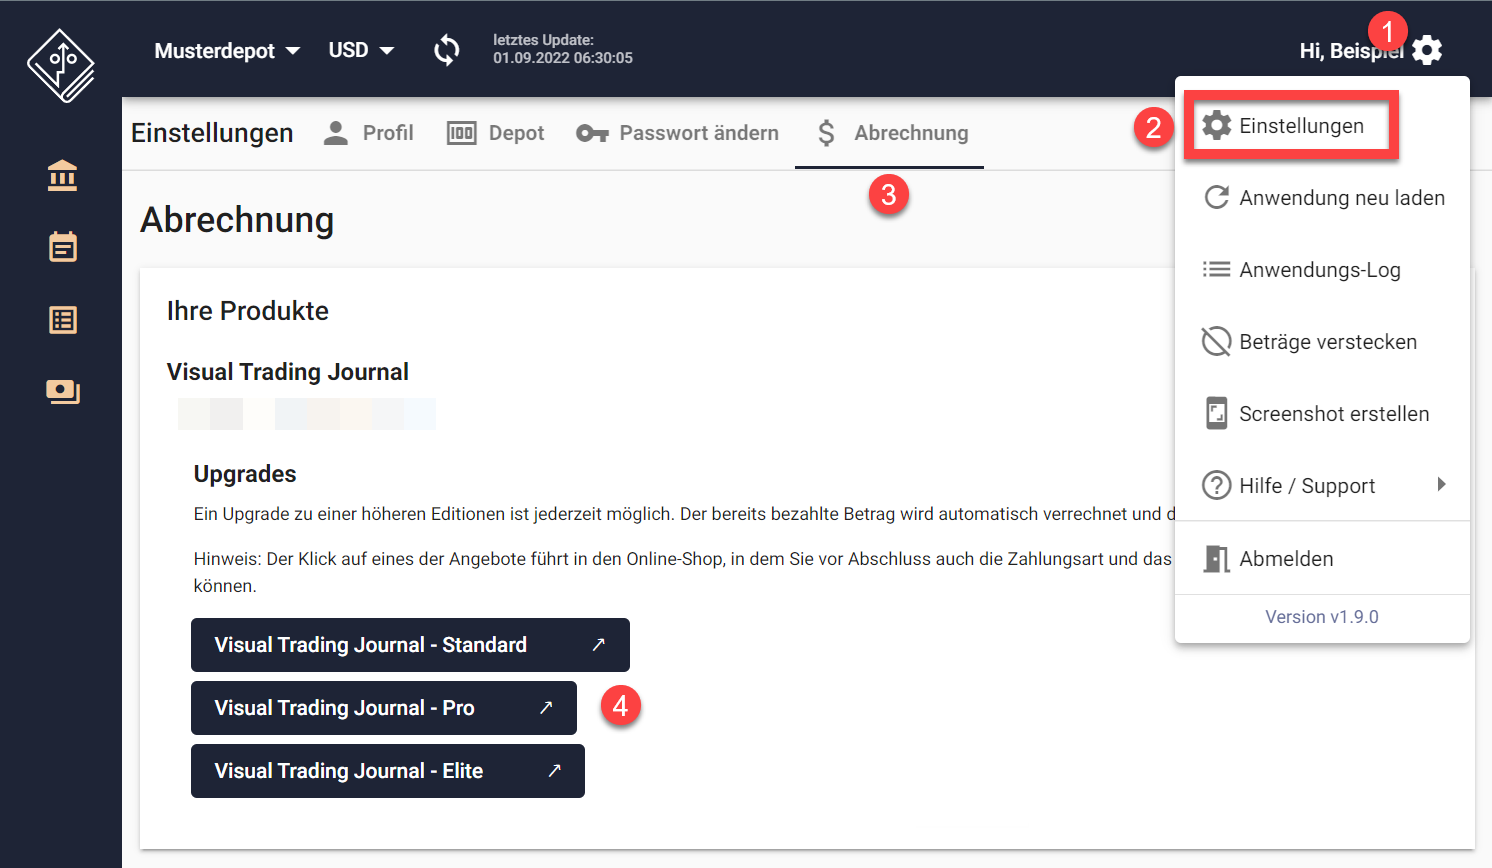
Task: Click the Upgrades heading
Action: 245,474
